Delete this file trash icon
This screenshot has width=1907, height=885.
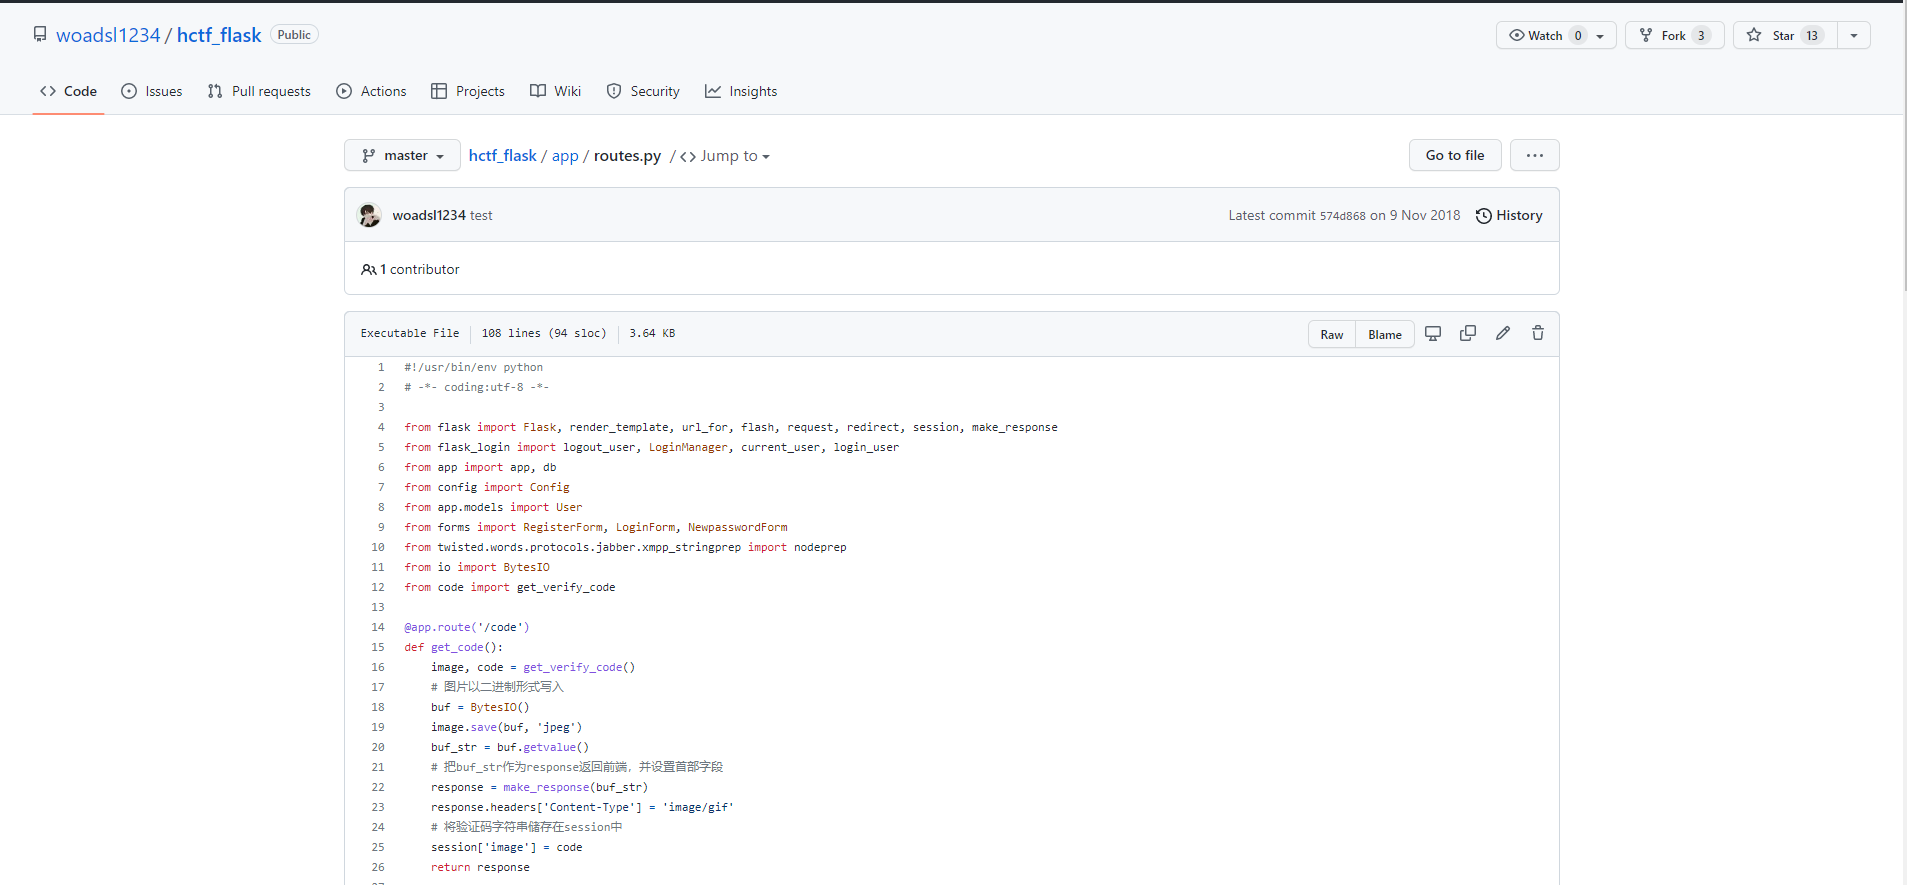tap(1538, 333)
